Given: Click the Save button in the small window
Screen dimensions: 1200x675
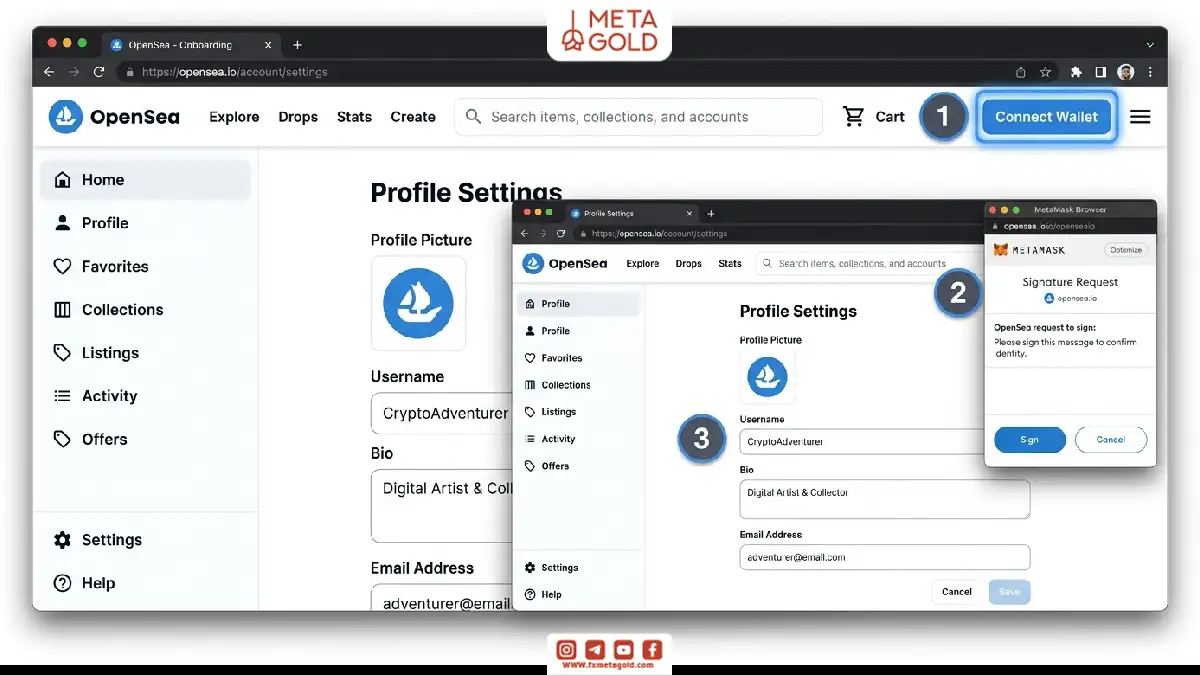Looking at the screenshot, I should point(1009,592).
